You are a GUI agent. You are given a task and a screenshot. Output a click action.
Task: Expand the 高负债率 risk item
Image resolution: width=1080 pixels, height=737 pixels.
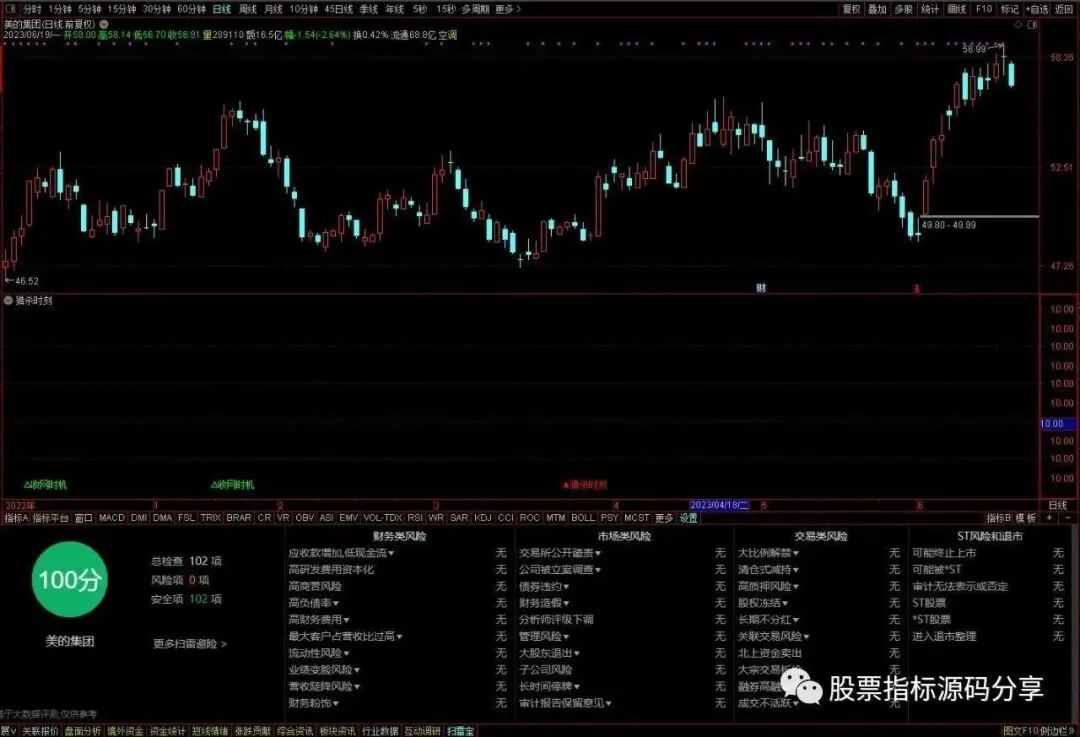point(313,603)
